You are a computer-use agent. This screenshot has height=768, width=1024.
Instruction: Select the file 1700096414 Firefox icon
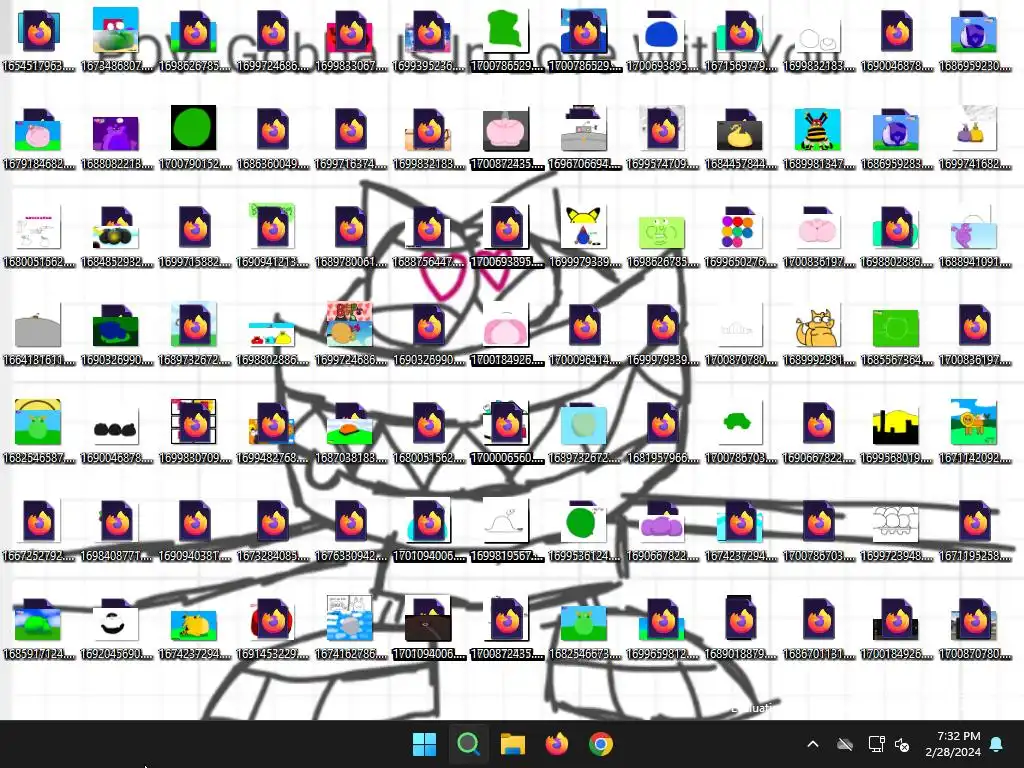coord(584,325)
